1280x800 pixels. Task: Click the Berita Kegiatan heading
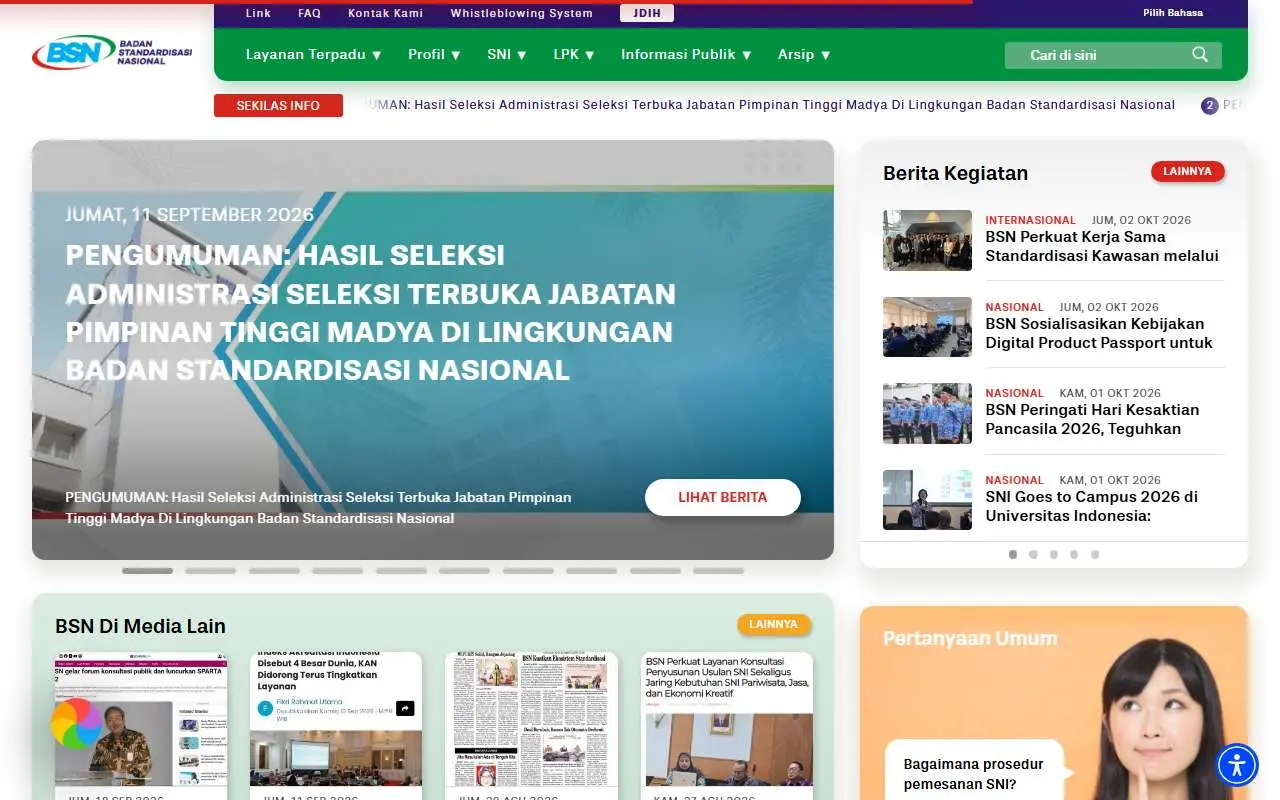click(955, 173)
